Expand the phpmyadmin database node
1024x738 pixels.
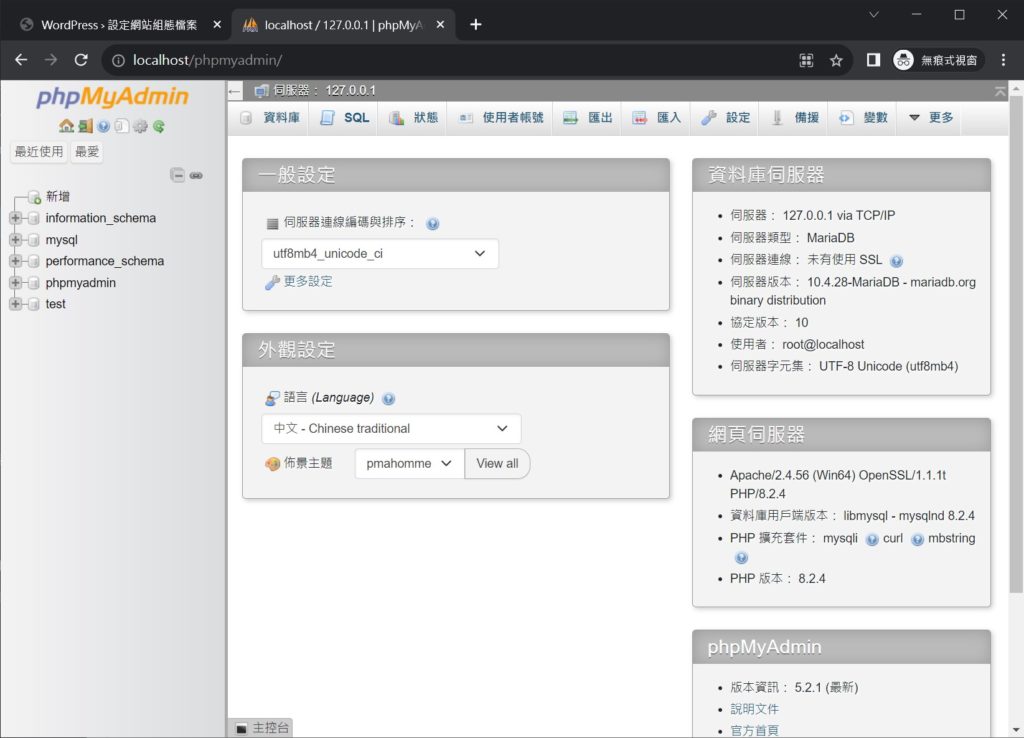point(15,283)
